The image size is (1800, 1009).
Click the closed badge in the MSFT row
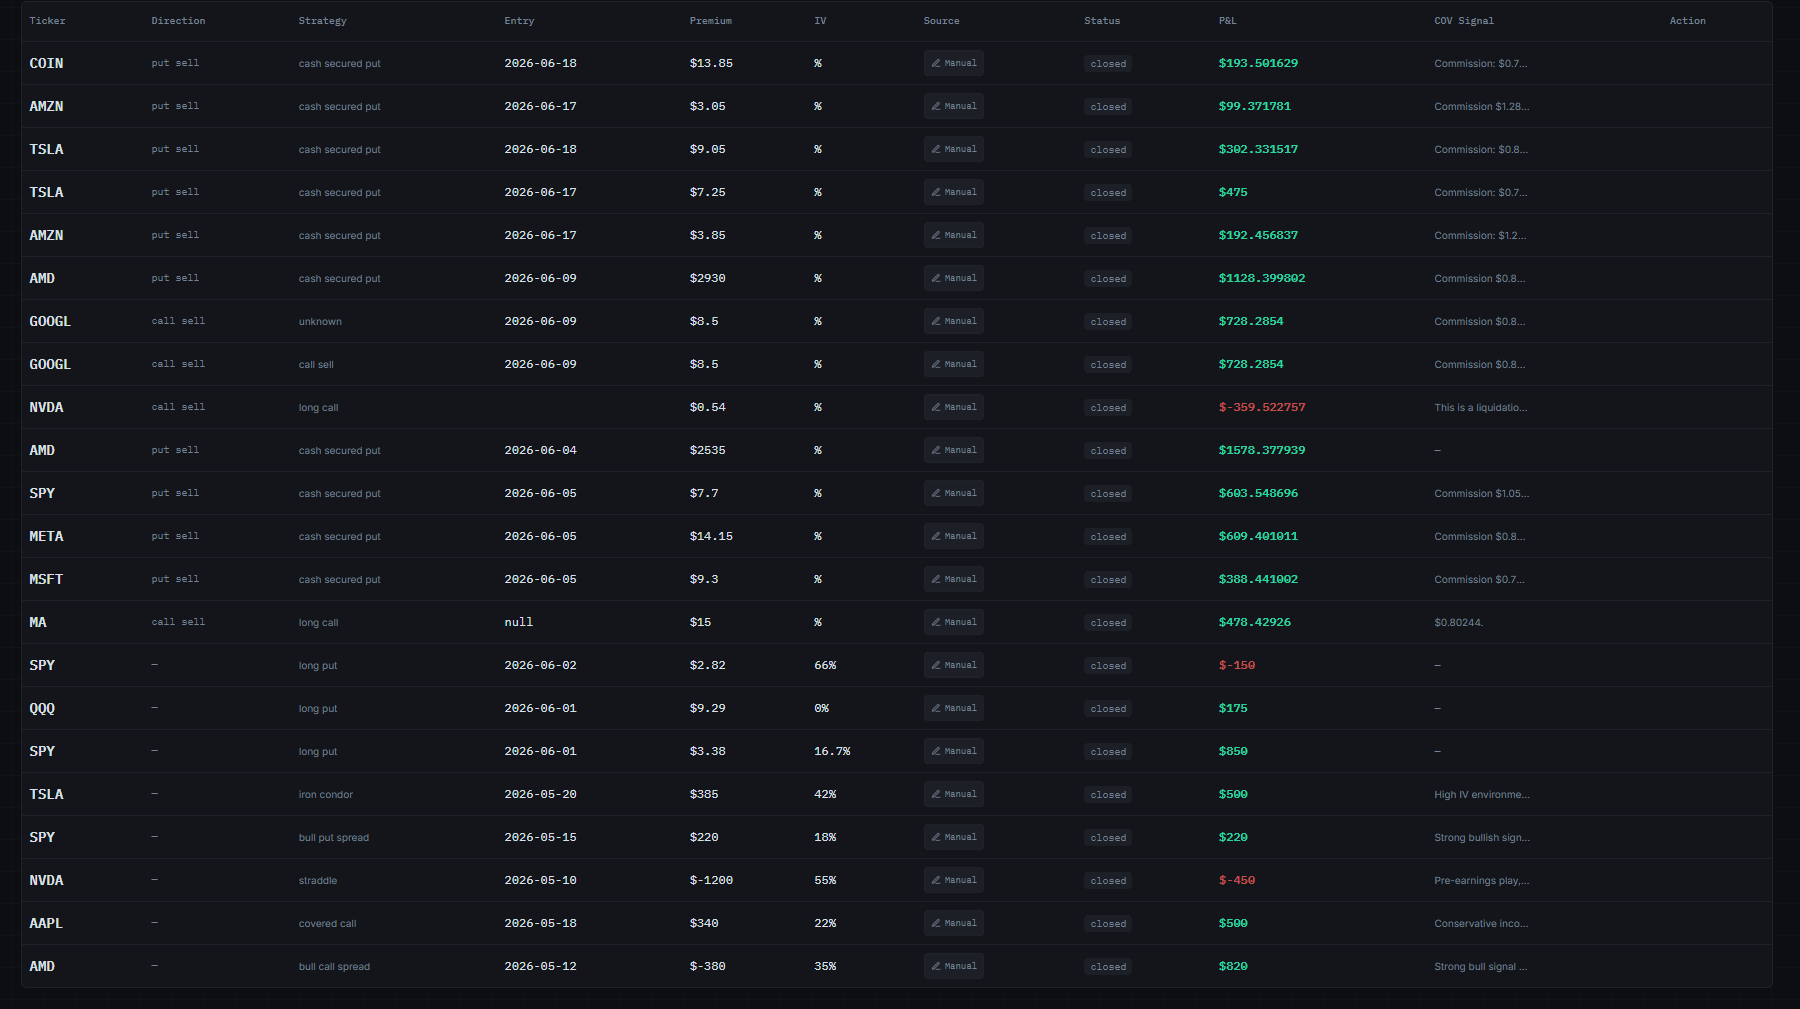click(x=1108, y=580)
